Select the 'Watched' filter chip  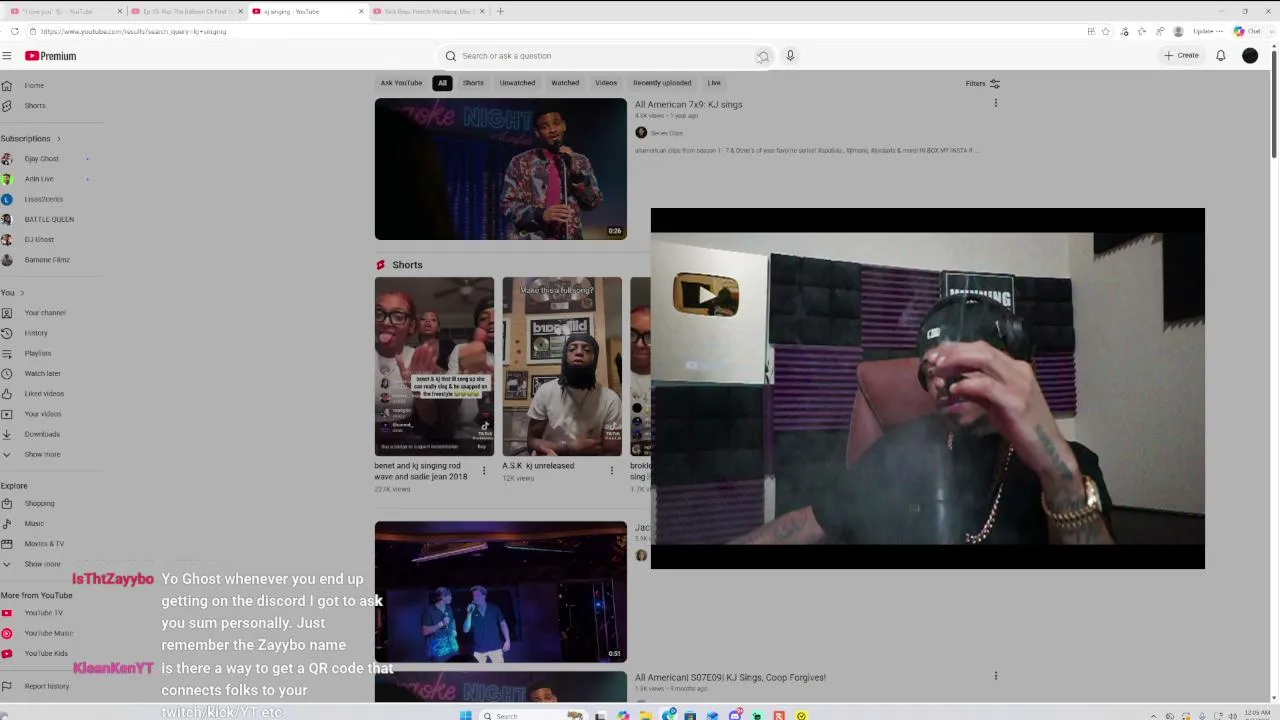(x=565, y=83)
